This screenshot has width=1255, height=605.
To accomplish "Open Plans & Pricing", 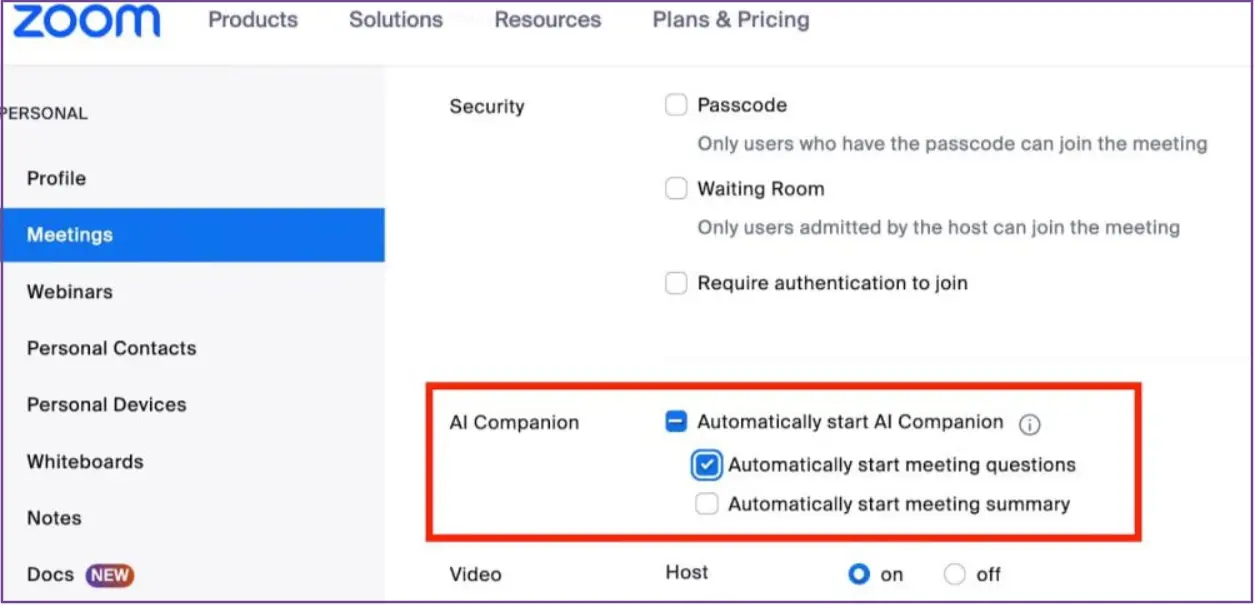I will tap(730, 19).
